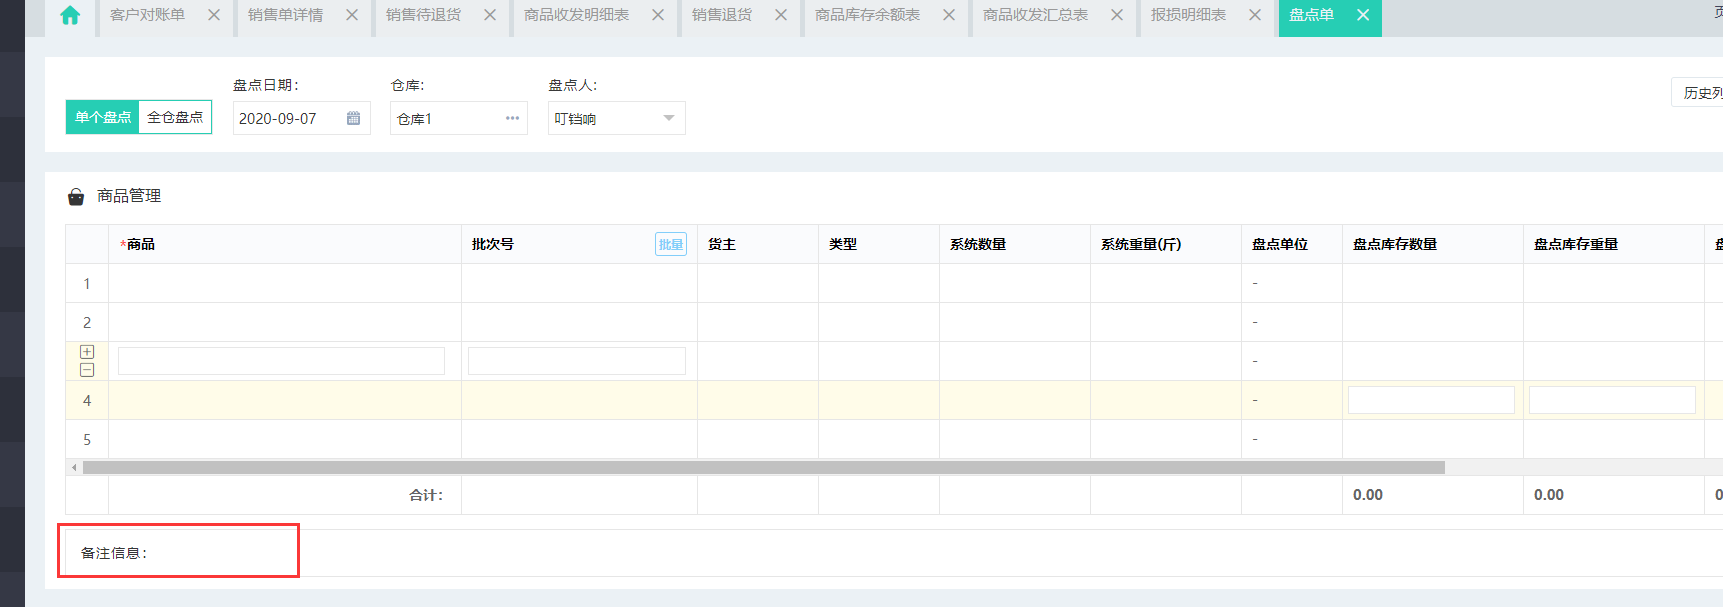Viewport: 1723px width, 607px height.
Task: Open the 商品库存余额表 tab
Action: pos(867,15)
